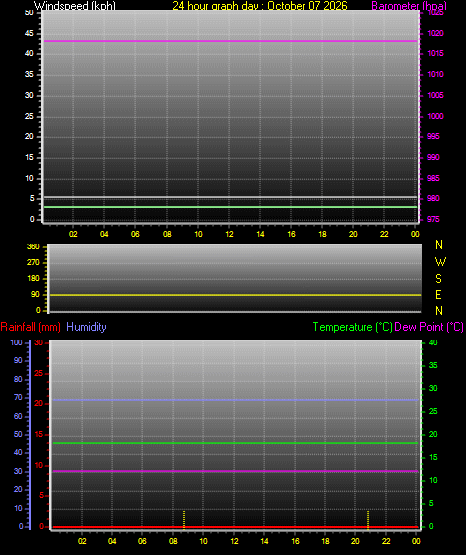
Task: Click the '975' barometer axis value
Action: (433, 219)
